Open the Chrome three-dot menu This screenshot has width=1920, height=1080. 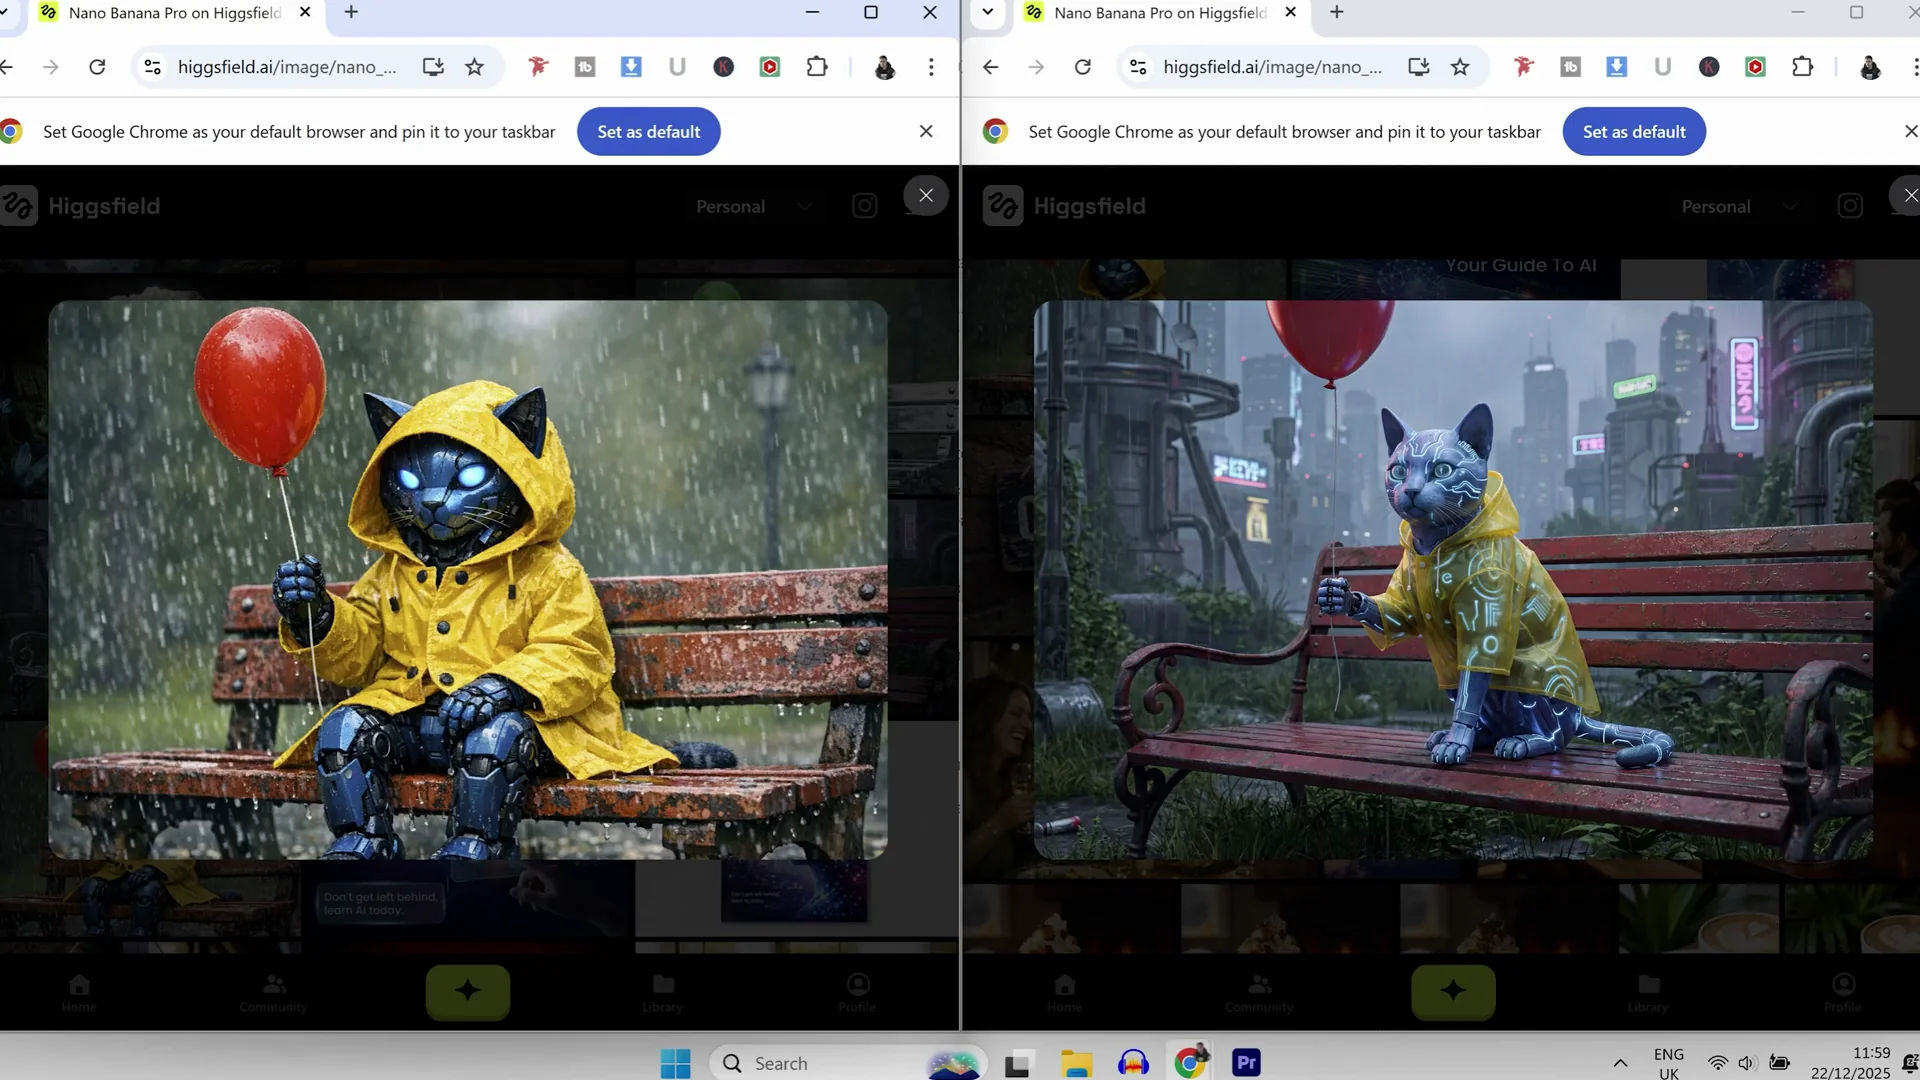(931, 67)
